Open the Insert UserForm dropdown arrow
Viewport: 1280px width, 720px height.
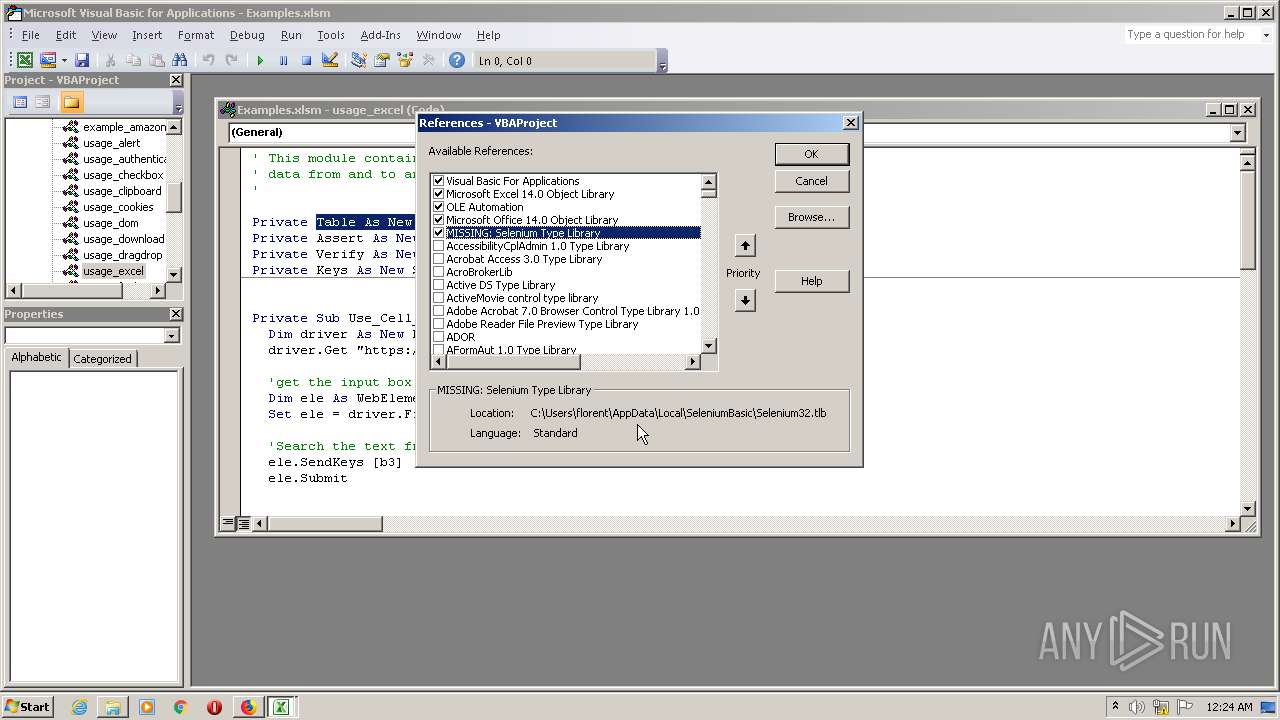[63, 61]
